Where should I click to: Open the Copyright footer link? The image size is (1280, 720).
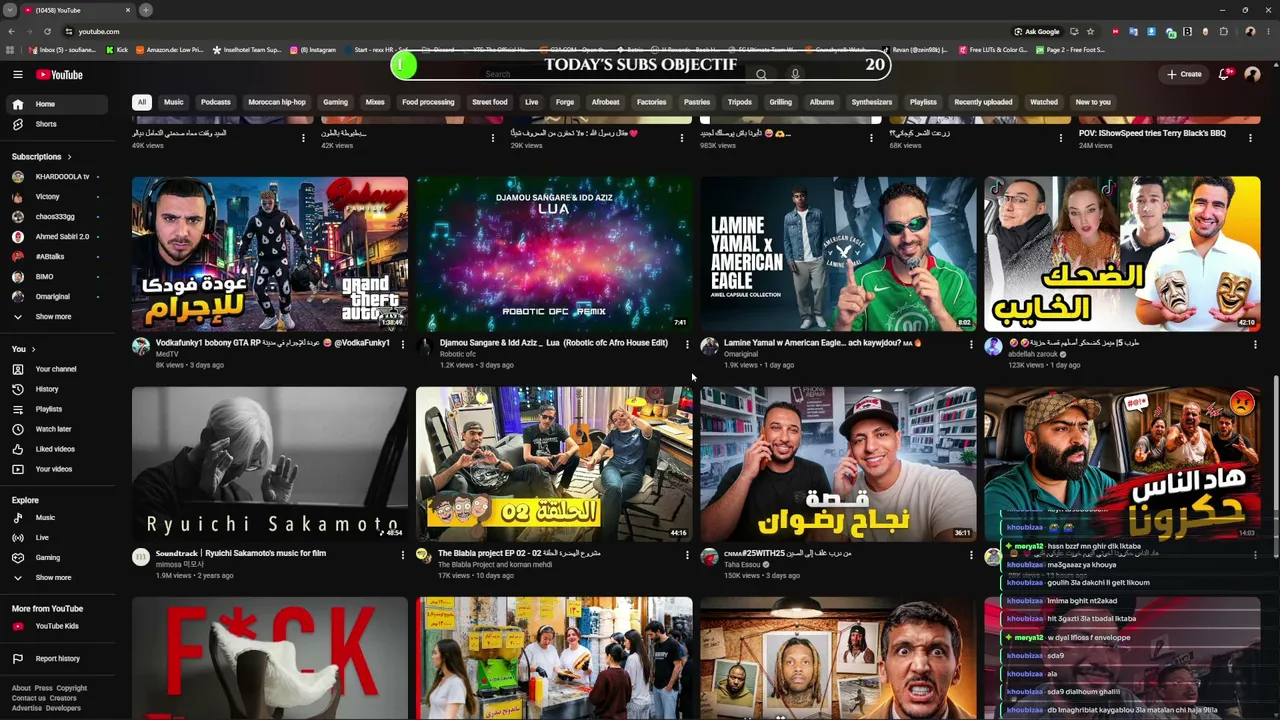tap(71, 688)
